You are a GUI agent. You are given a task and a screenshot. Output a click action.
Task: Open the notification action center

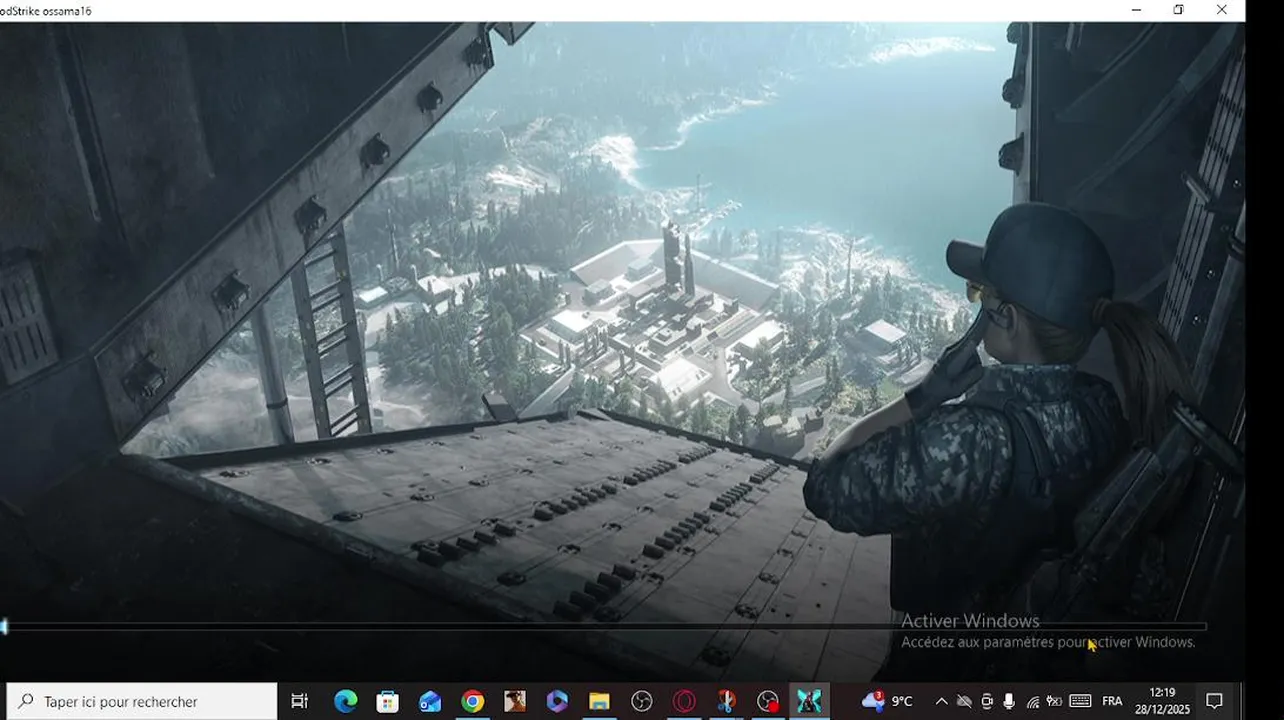1214,702
